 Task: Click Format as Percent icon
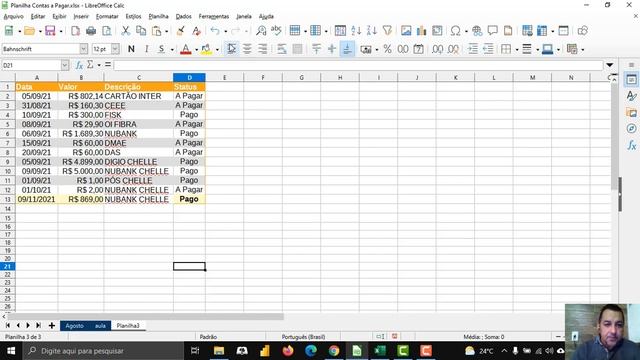[387, 49]
